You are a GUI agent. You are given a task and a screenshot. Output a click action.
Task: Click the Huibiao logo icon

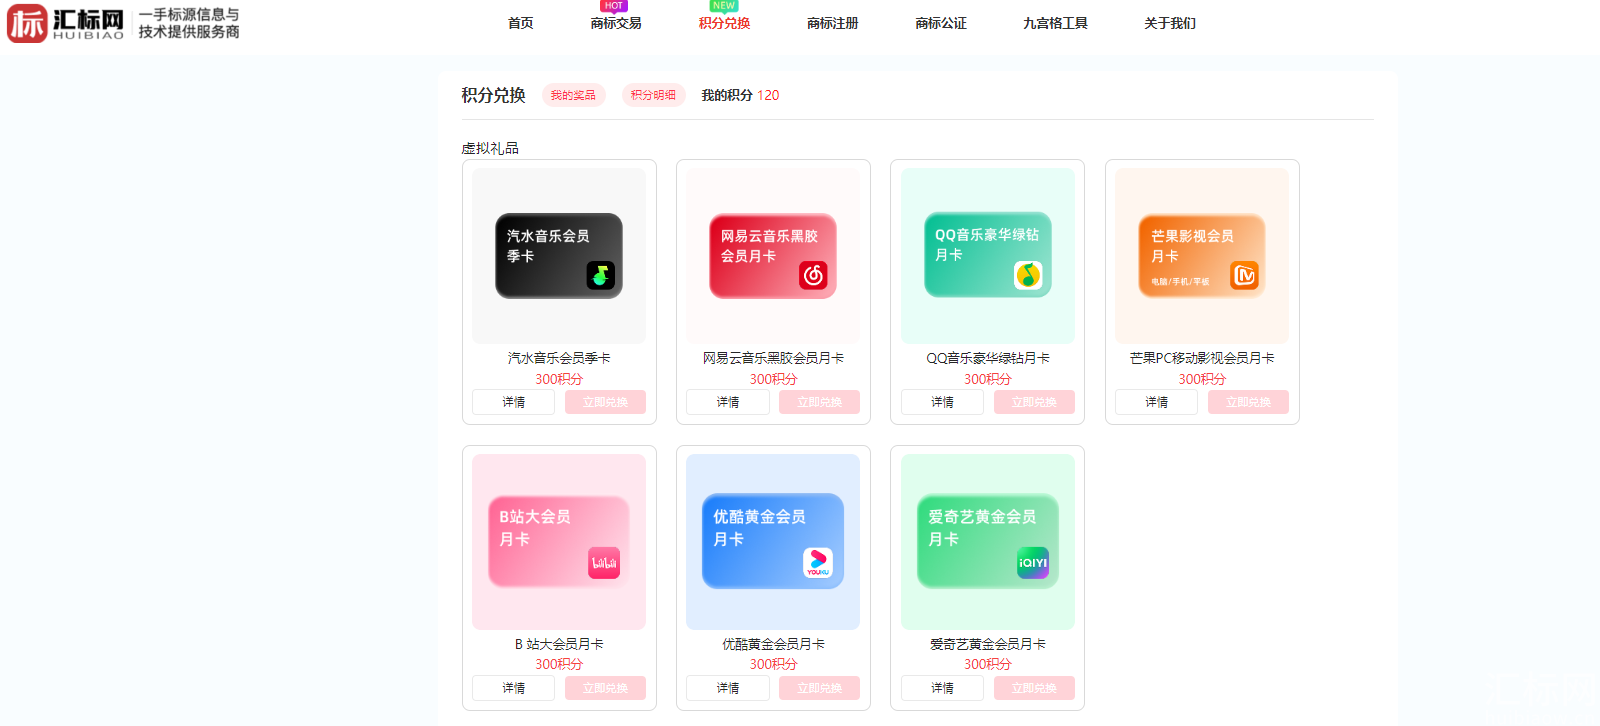click(27, 23)
